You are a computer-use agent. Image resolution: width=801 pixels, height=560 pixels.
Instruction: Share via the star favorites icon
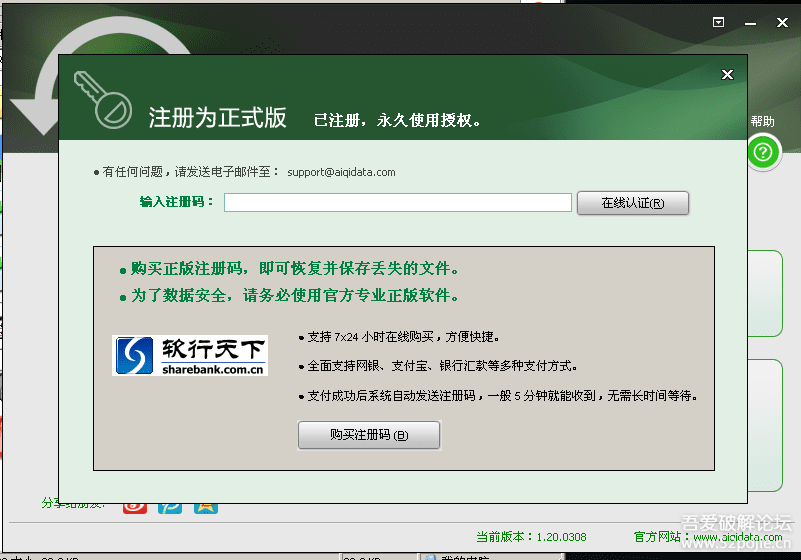[x=206, y=508]
